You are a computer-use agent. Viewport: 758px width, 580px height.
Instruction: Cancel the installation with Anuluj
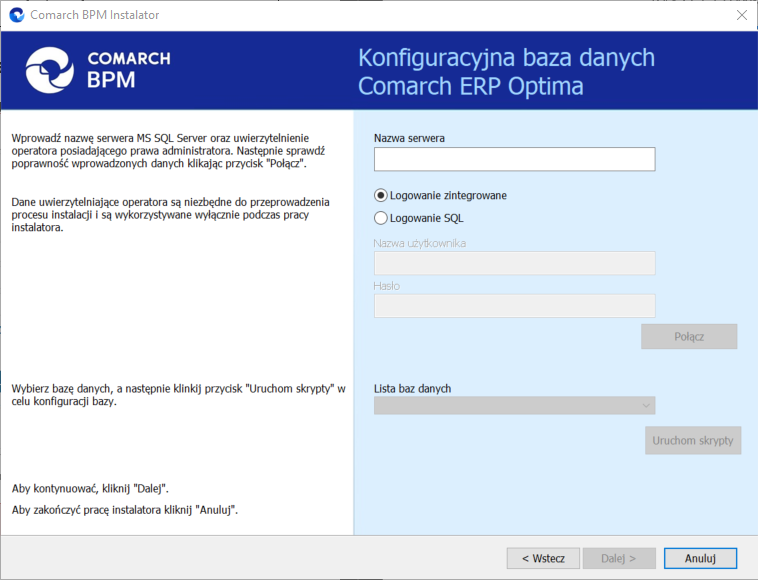700,558
